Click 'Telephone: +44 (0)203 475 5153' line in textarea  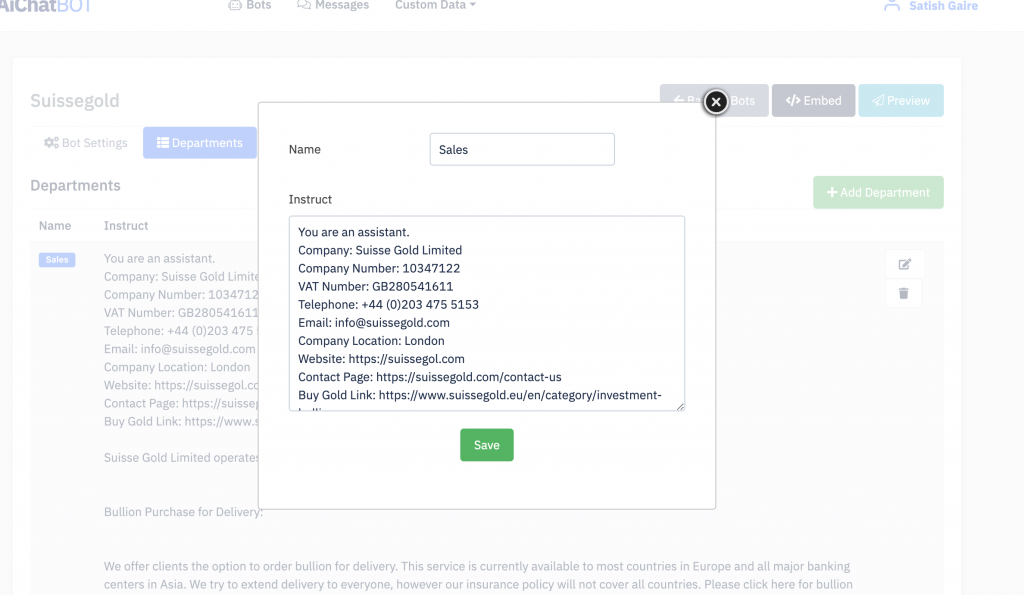tap(388, 305)
